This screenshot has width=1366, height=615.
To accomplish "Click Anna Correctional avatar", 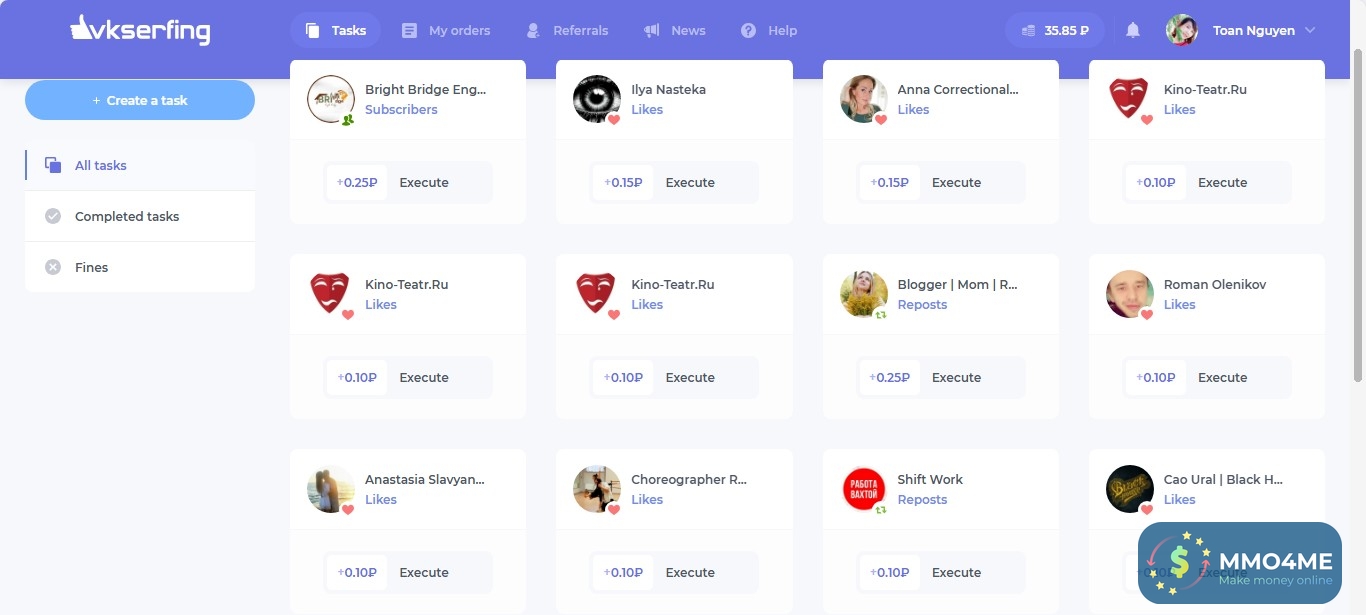I will [864, 99].
